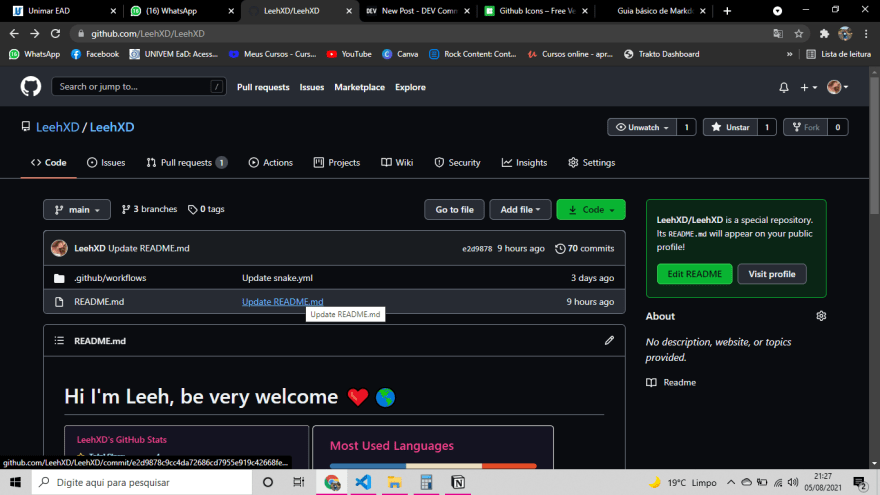Open the Insights tab
880x495 pixels.
[524, 163]
